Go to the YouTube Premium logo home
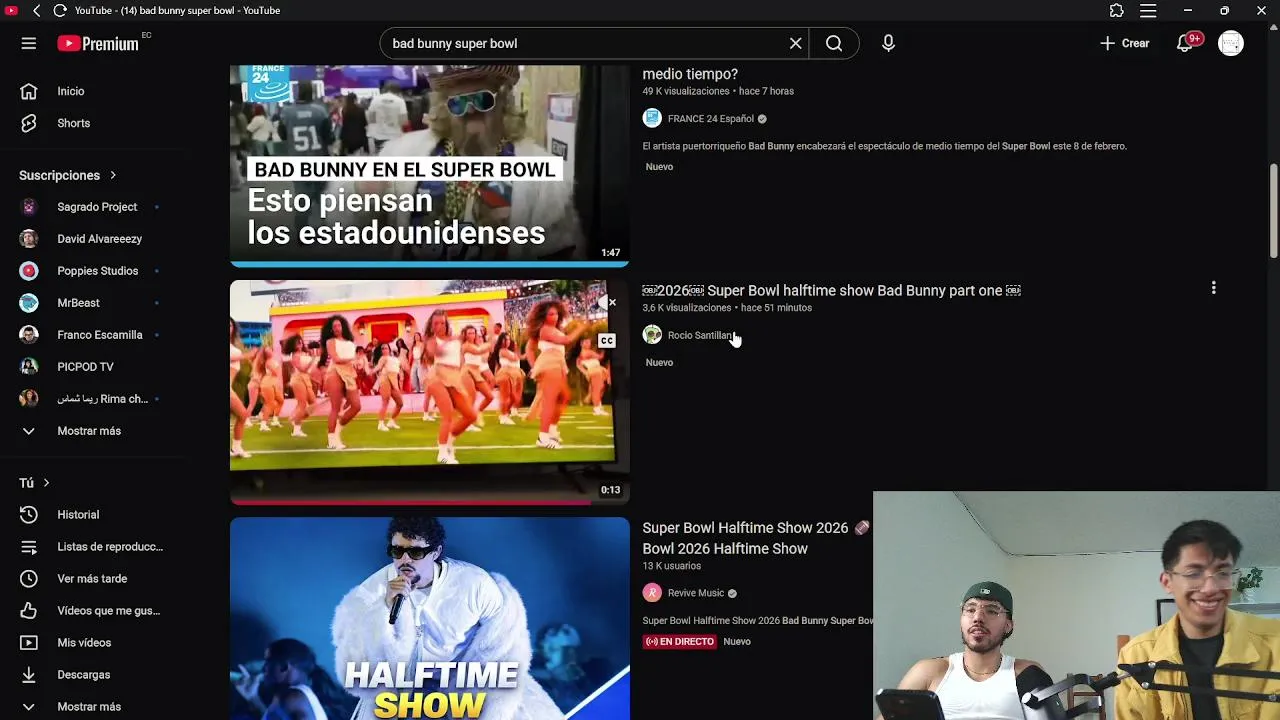 pyautogui.click(x=98, y=43)
